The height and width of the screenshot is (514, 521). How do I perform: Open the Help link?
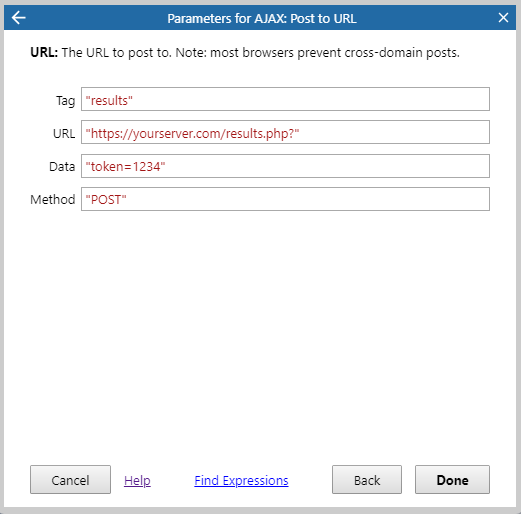point(137,480)
